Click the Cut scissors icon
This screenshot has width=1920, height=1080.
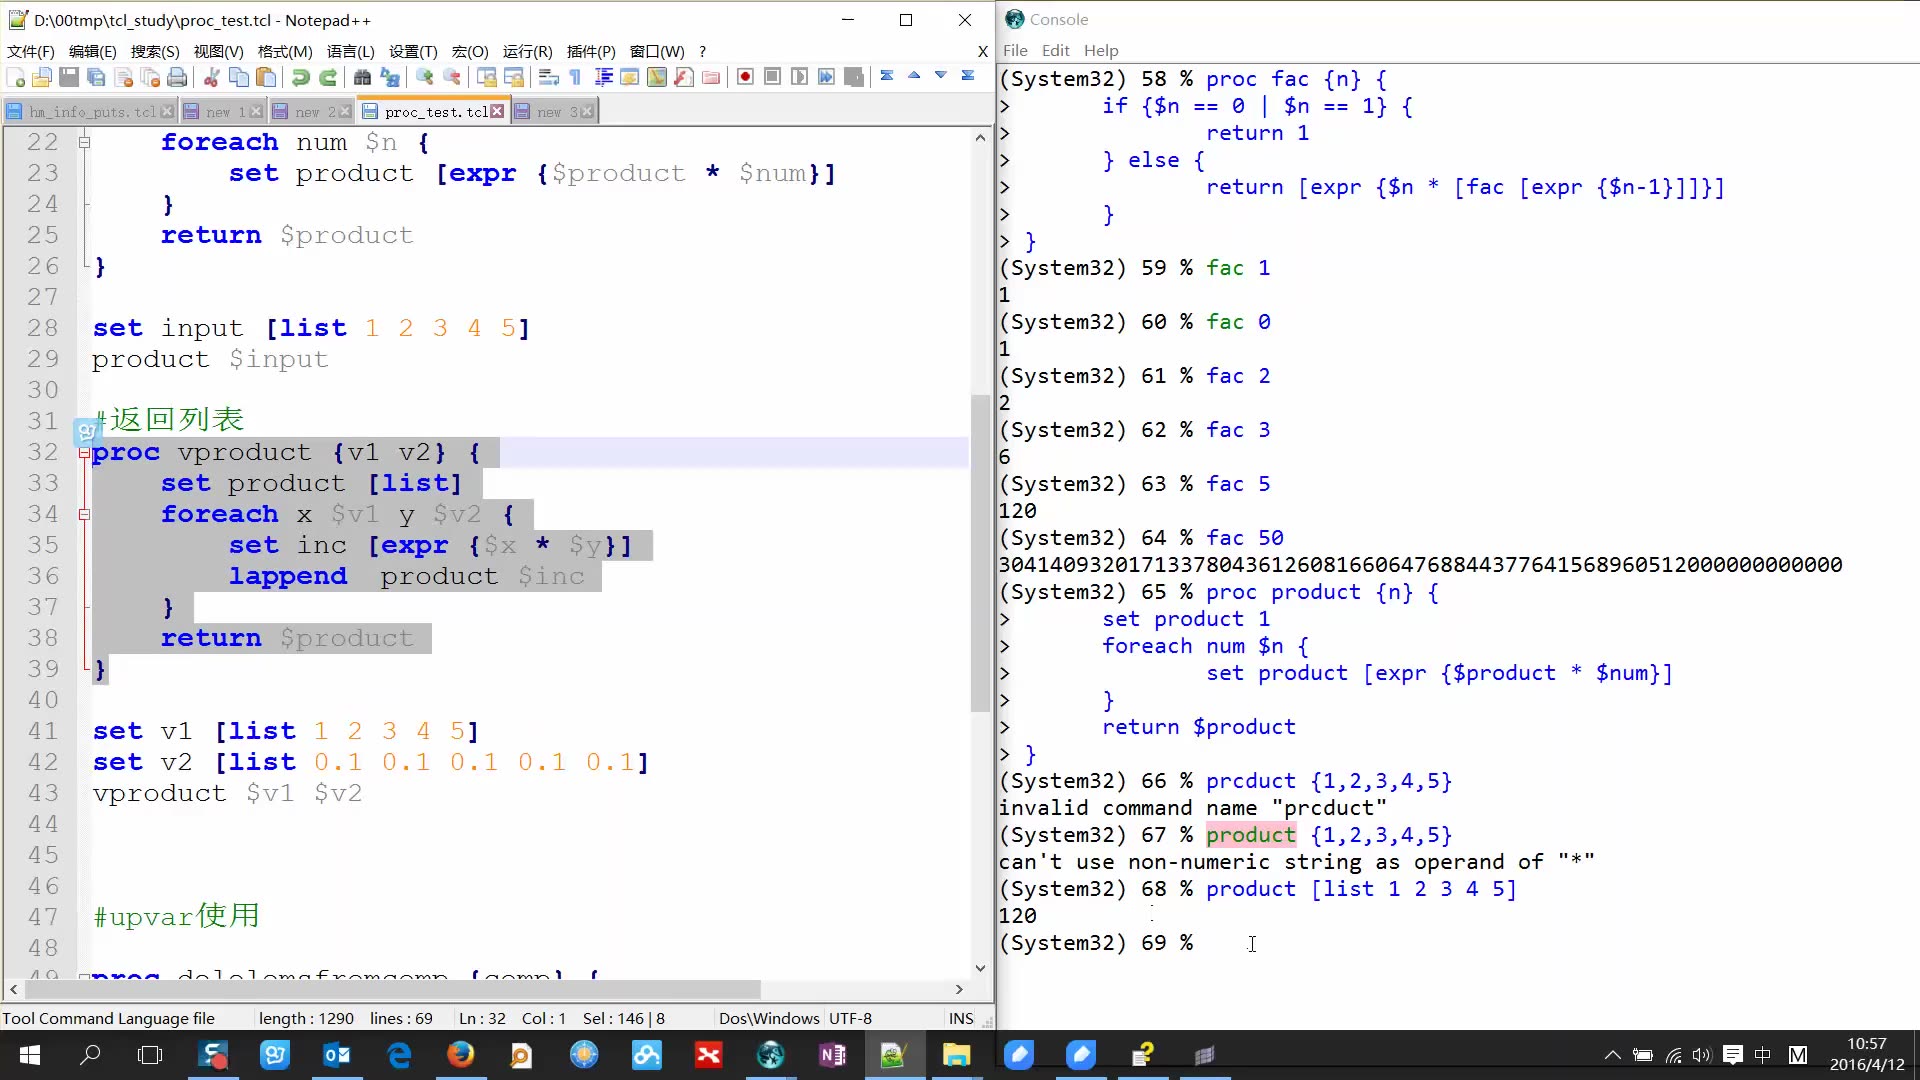coord(211,77)
